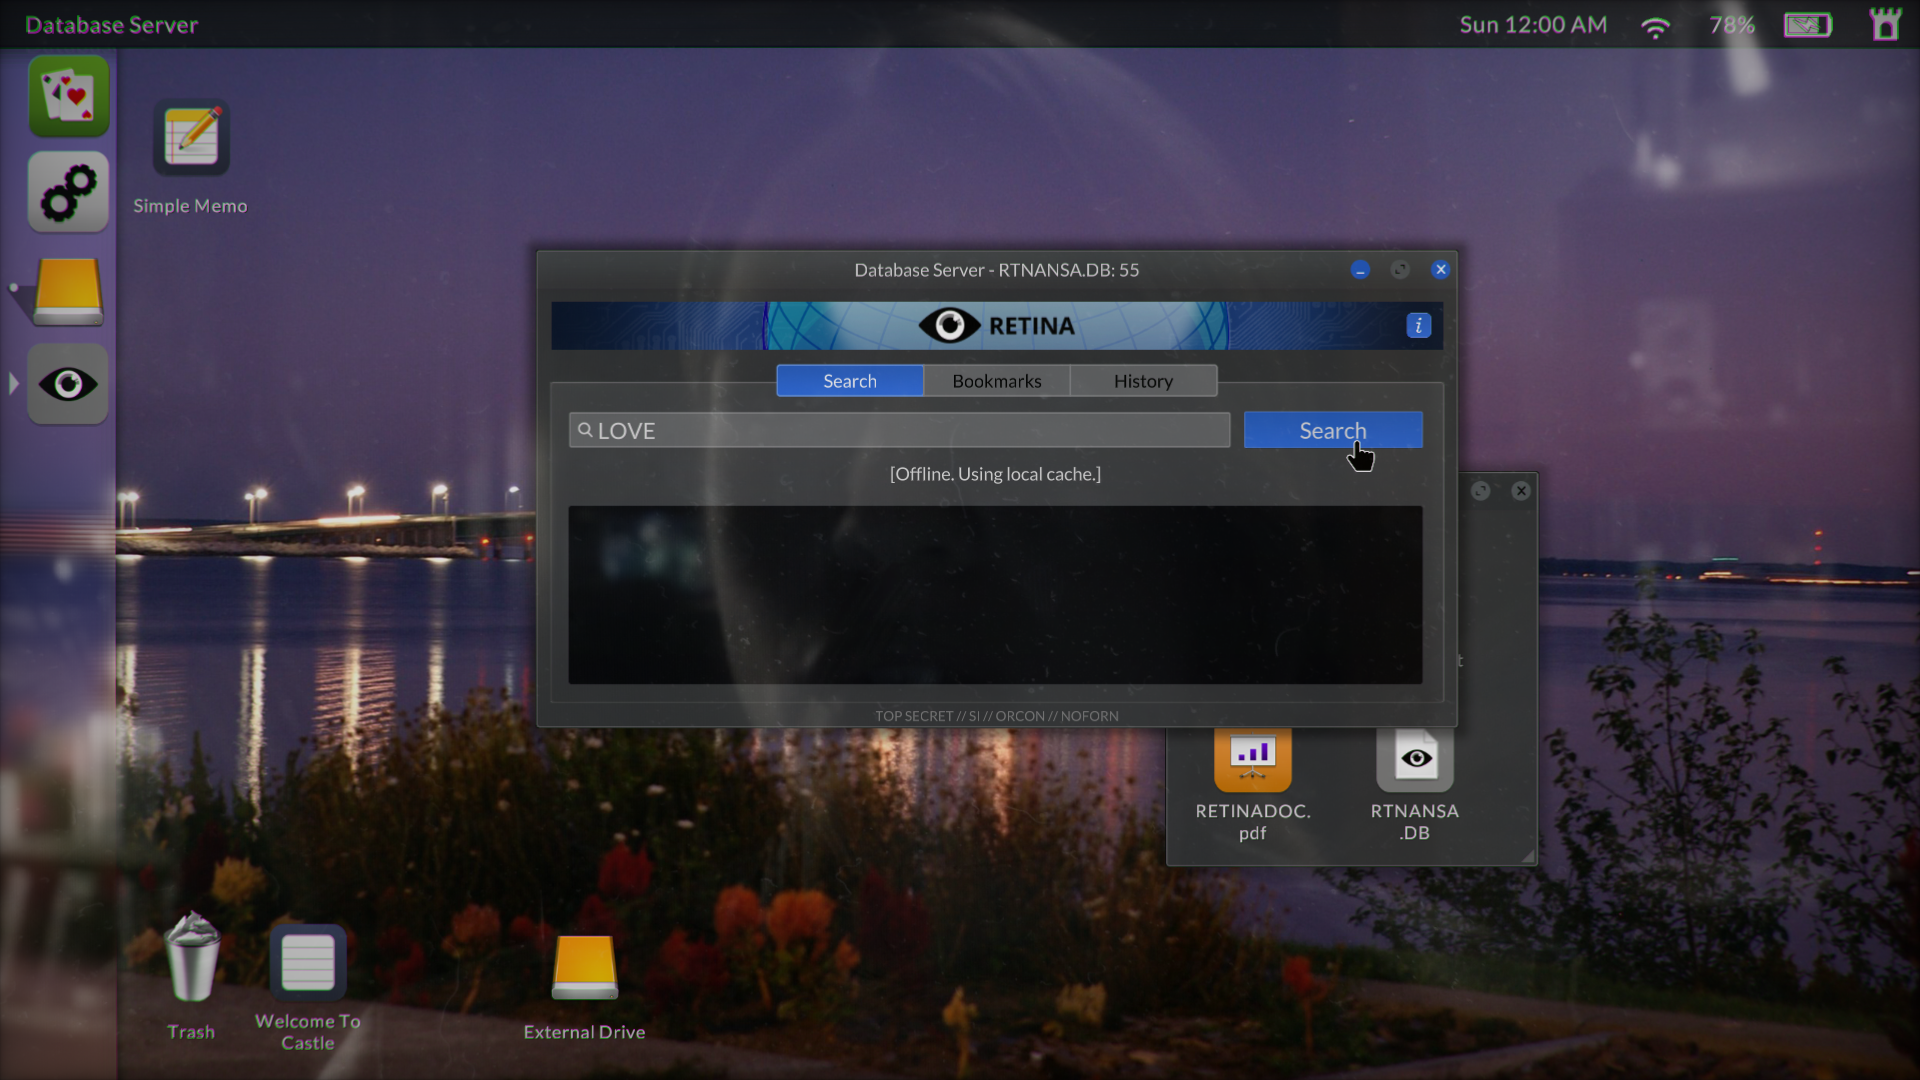The image size is (1920, 1080).
Task: Open the RTNANSA.DB file
Action: (x=1415, y=760)
